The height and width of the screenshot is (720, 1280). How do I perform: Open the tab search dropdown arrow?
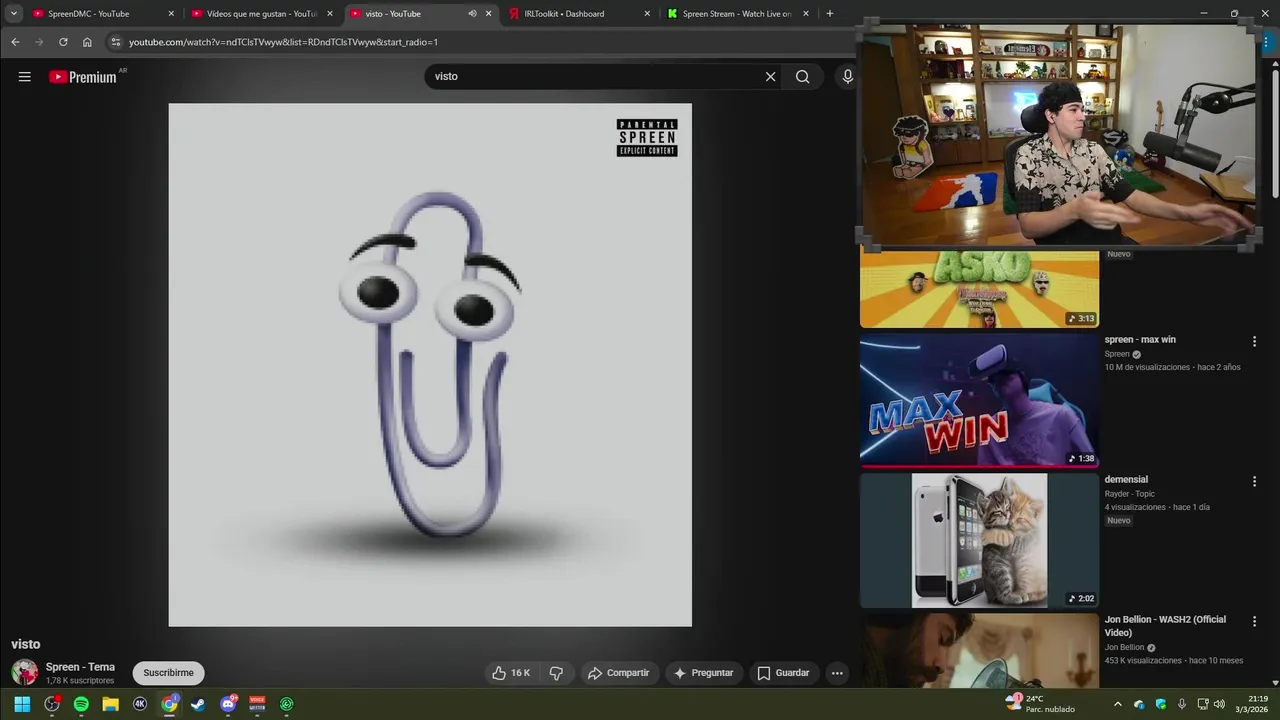(13, 14)
